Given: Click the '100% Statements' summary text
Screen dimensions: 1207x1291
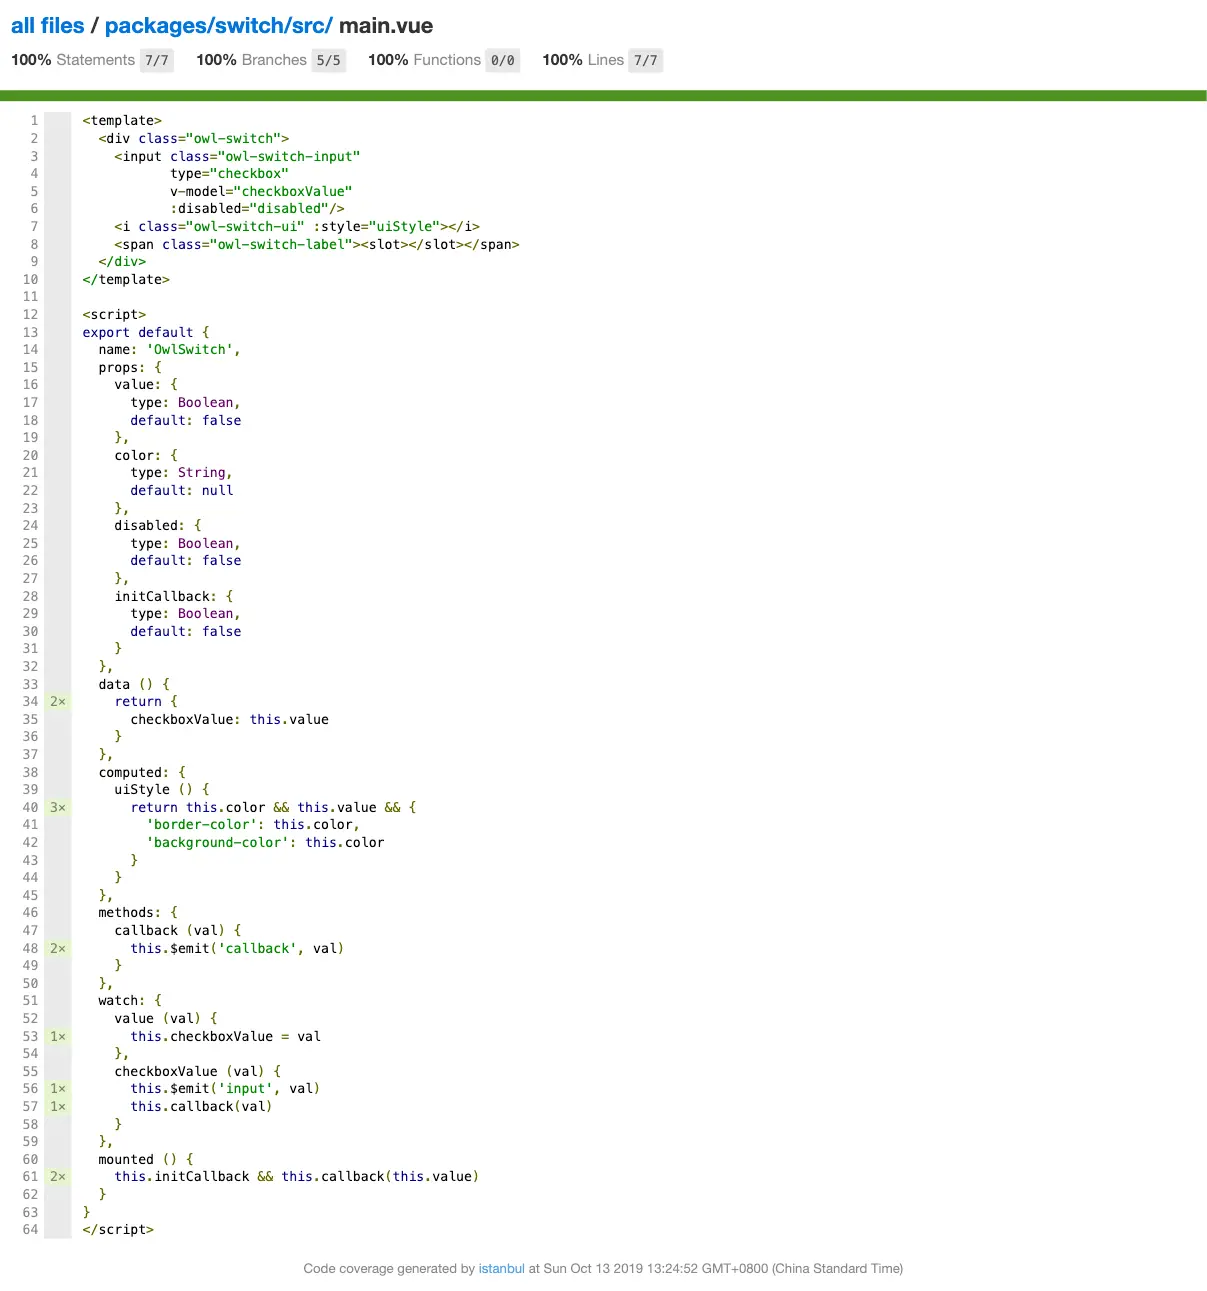Looking at the screenshot, I should (x=73, y=60).
